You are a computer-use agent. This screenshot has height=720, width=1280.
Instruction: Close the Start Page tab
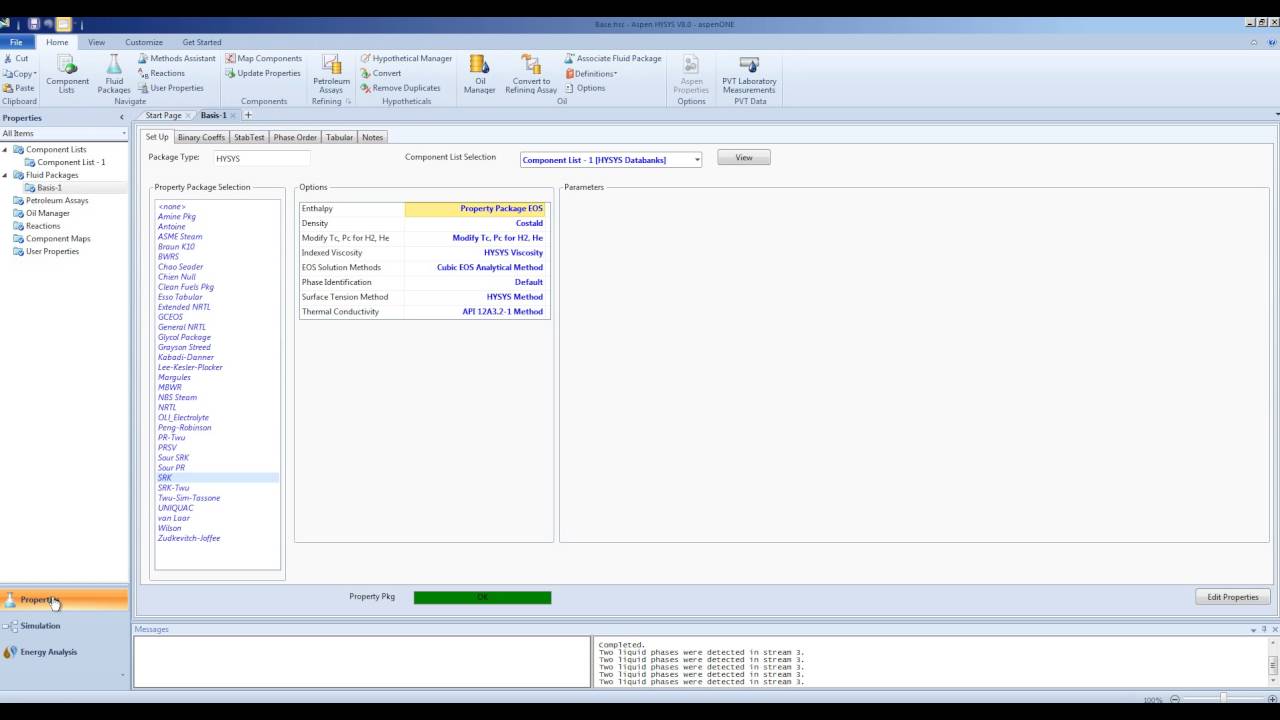coord(188,116)
